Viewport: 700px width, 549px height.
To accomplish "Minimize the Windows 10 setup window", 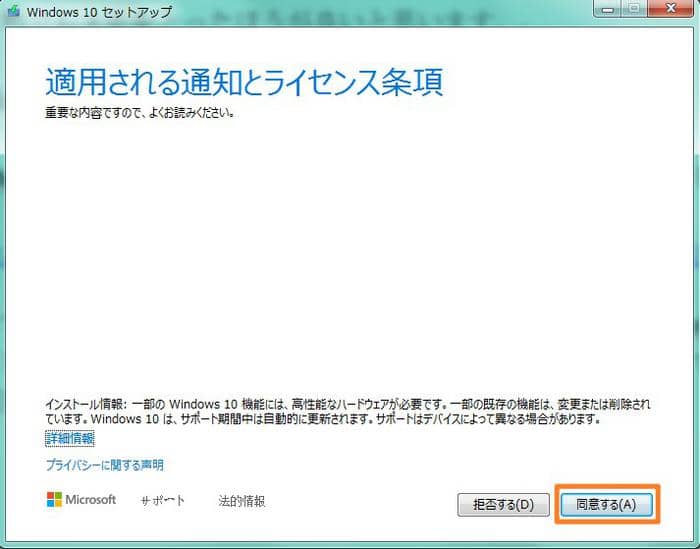I will pyautogui.click(x=607, y=8).
